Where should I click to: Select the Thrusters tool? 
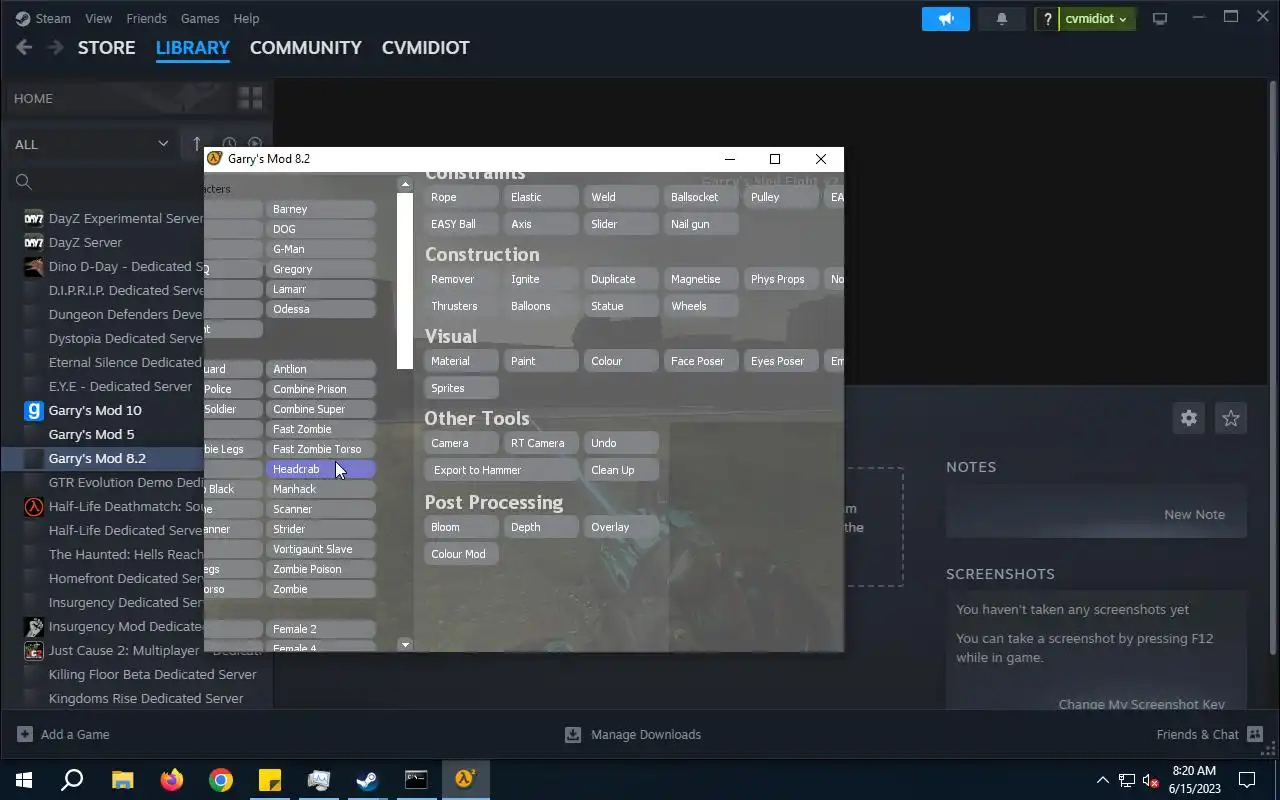tap(461, 306)
